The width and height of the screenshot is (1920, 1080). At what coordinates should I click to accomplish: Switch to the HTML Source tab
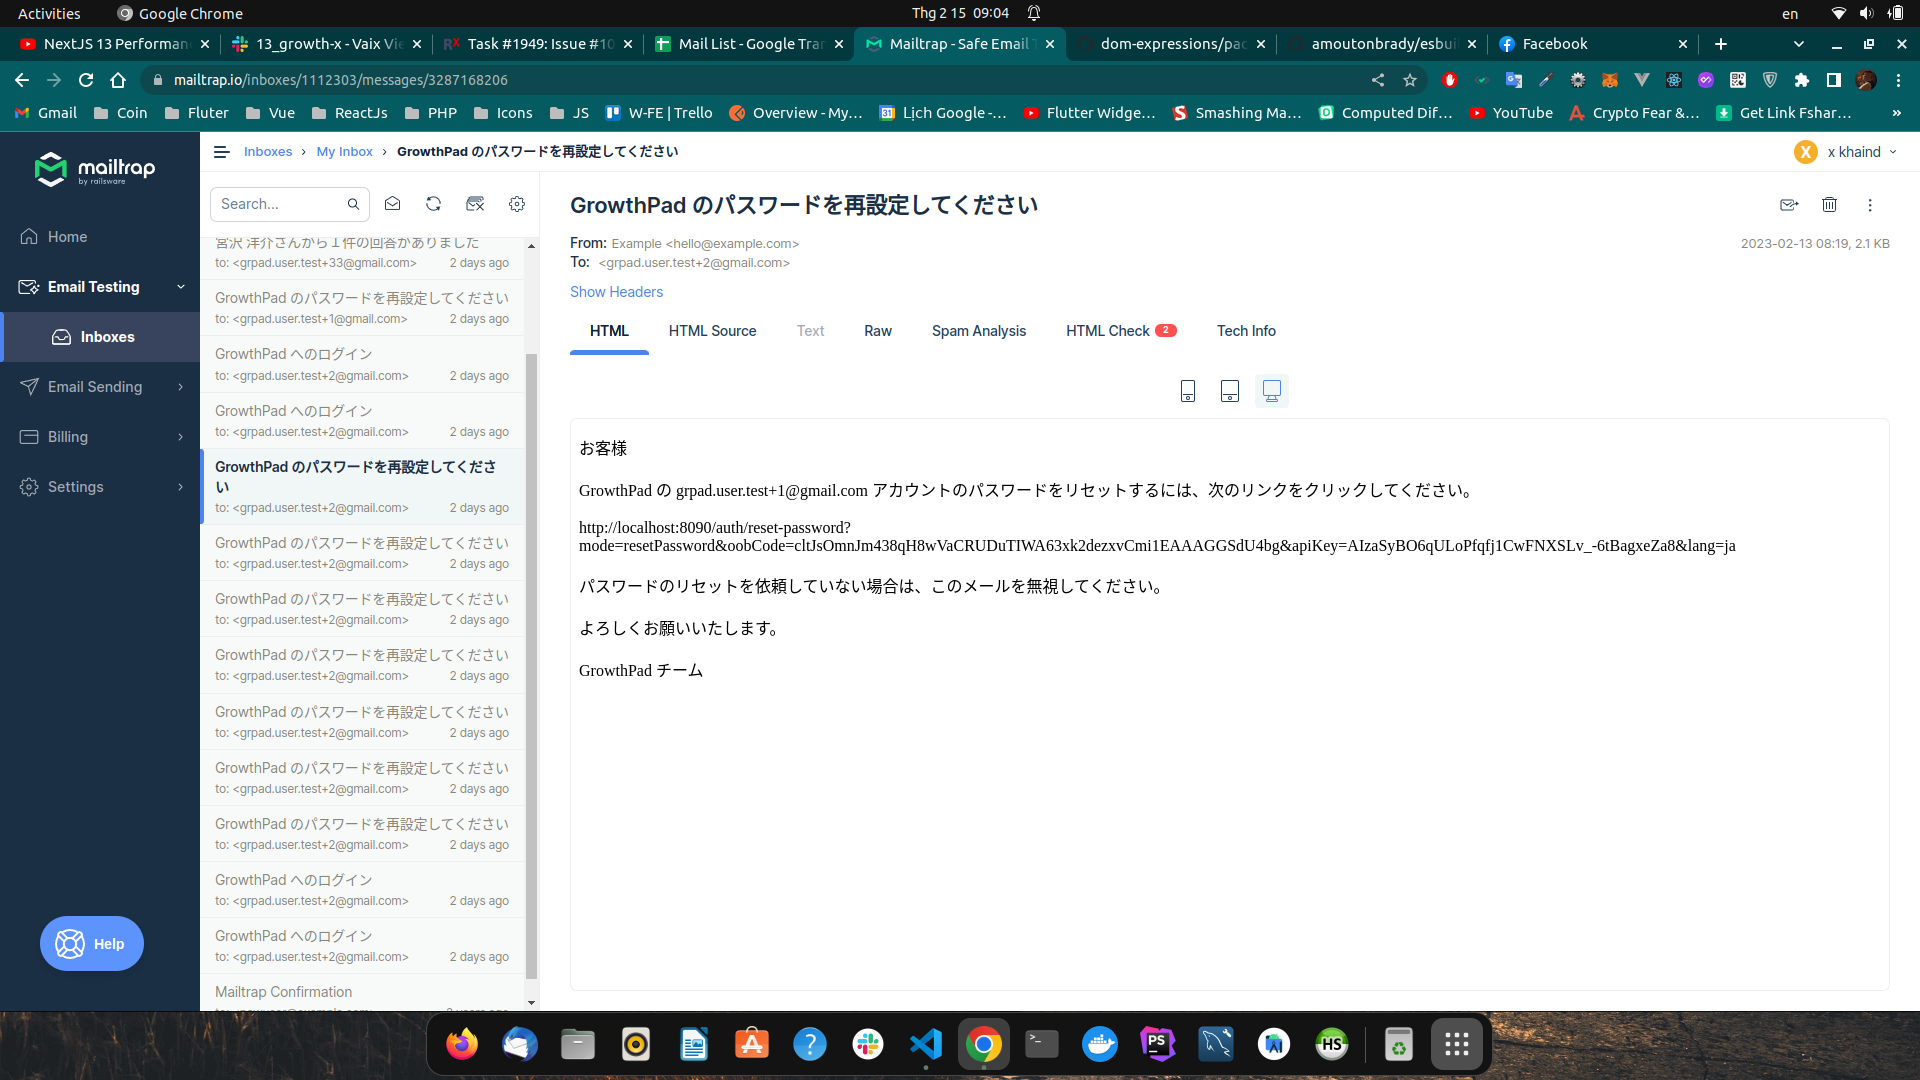pyautogui.click(x=713, y=331)
